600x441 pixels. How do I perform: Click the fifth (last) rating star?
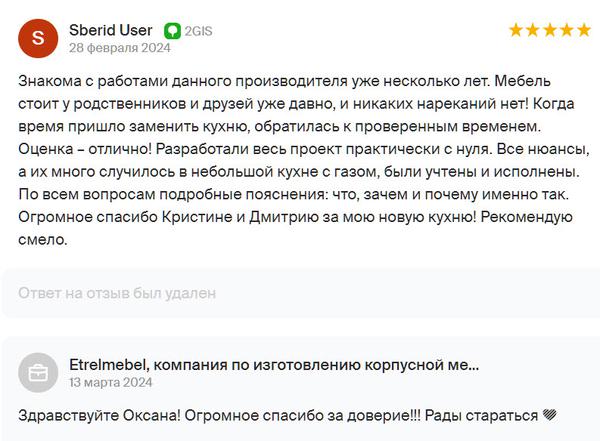coord(584,30)
